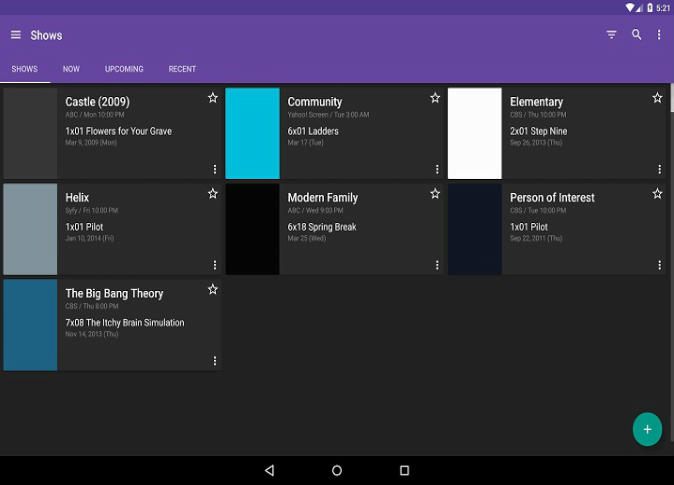The height and width of the screenshot is (485, 674).
Task: Toggle favorite star for The Big Bang Theory
Action: (213, 290)
